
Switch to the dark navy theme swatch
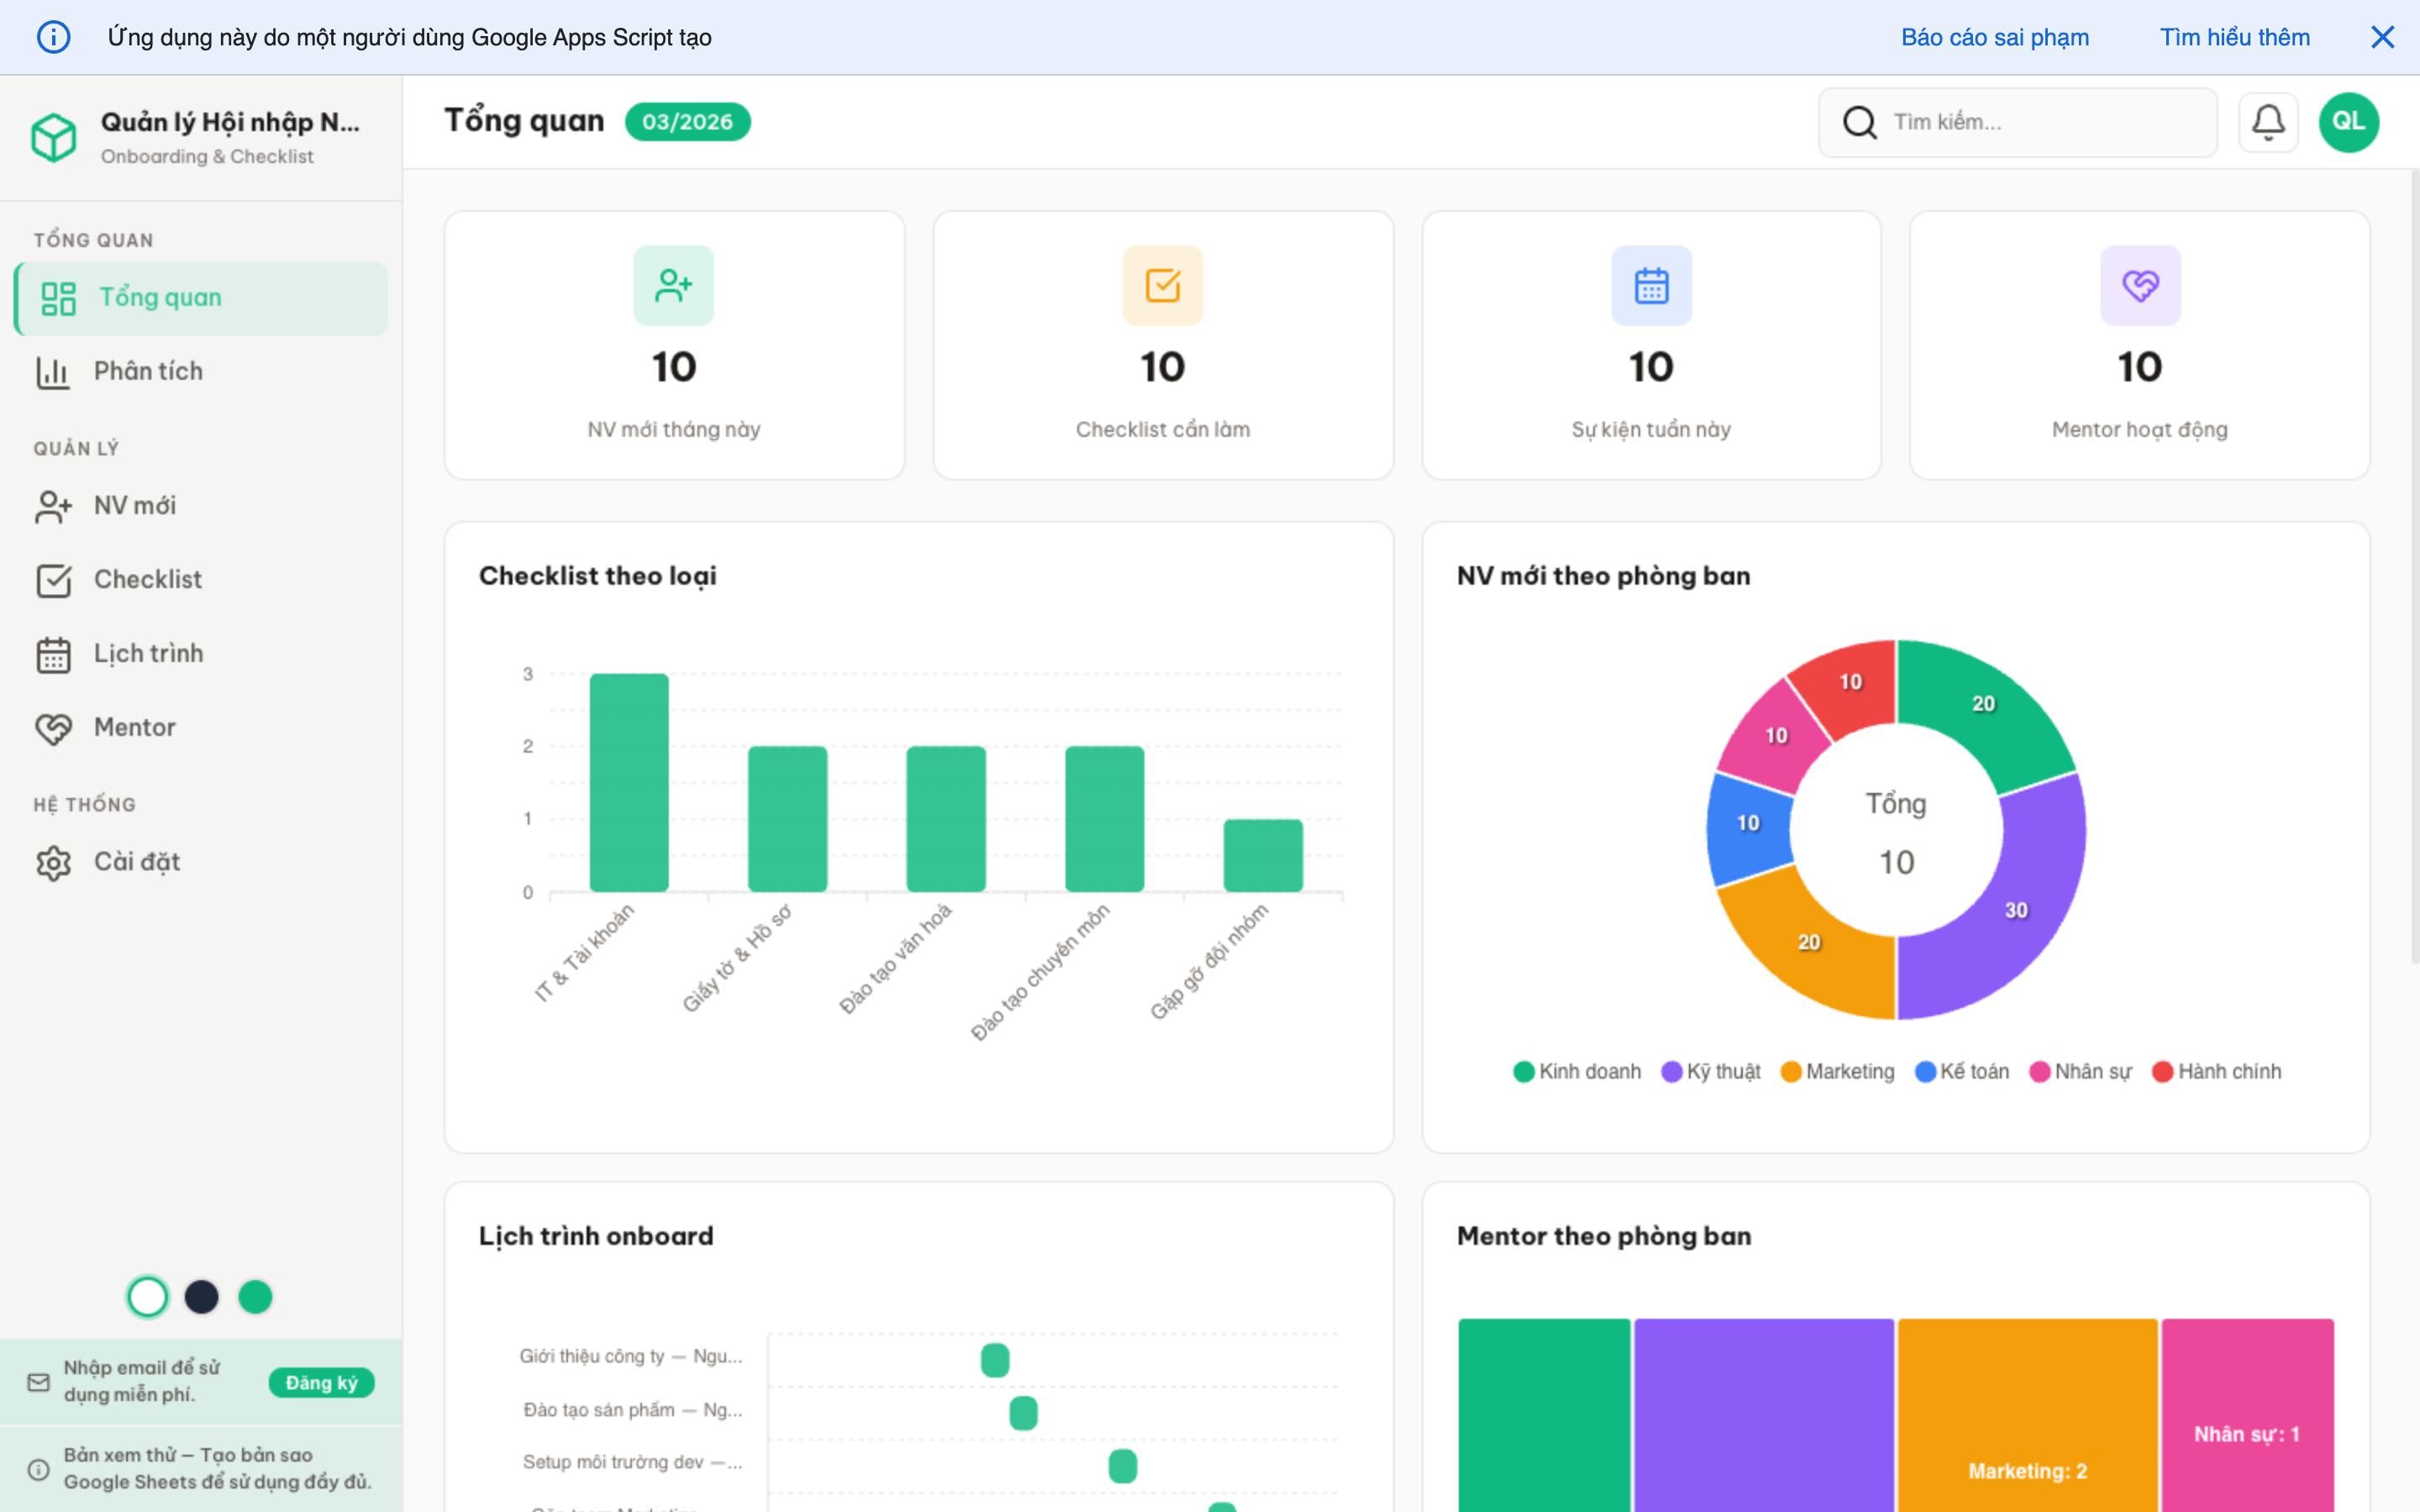(202, 1297)
